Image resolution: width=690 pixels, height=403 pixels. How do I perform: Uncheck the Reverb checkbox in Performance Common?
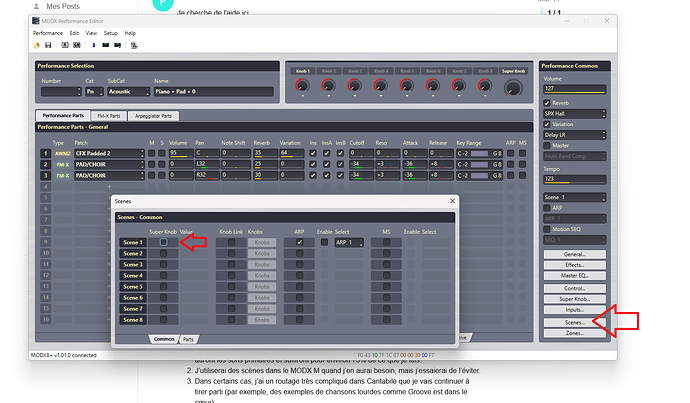[x=546, y=102]
